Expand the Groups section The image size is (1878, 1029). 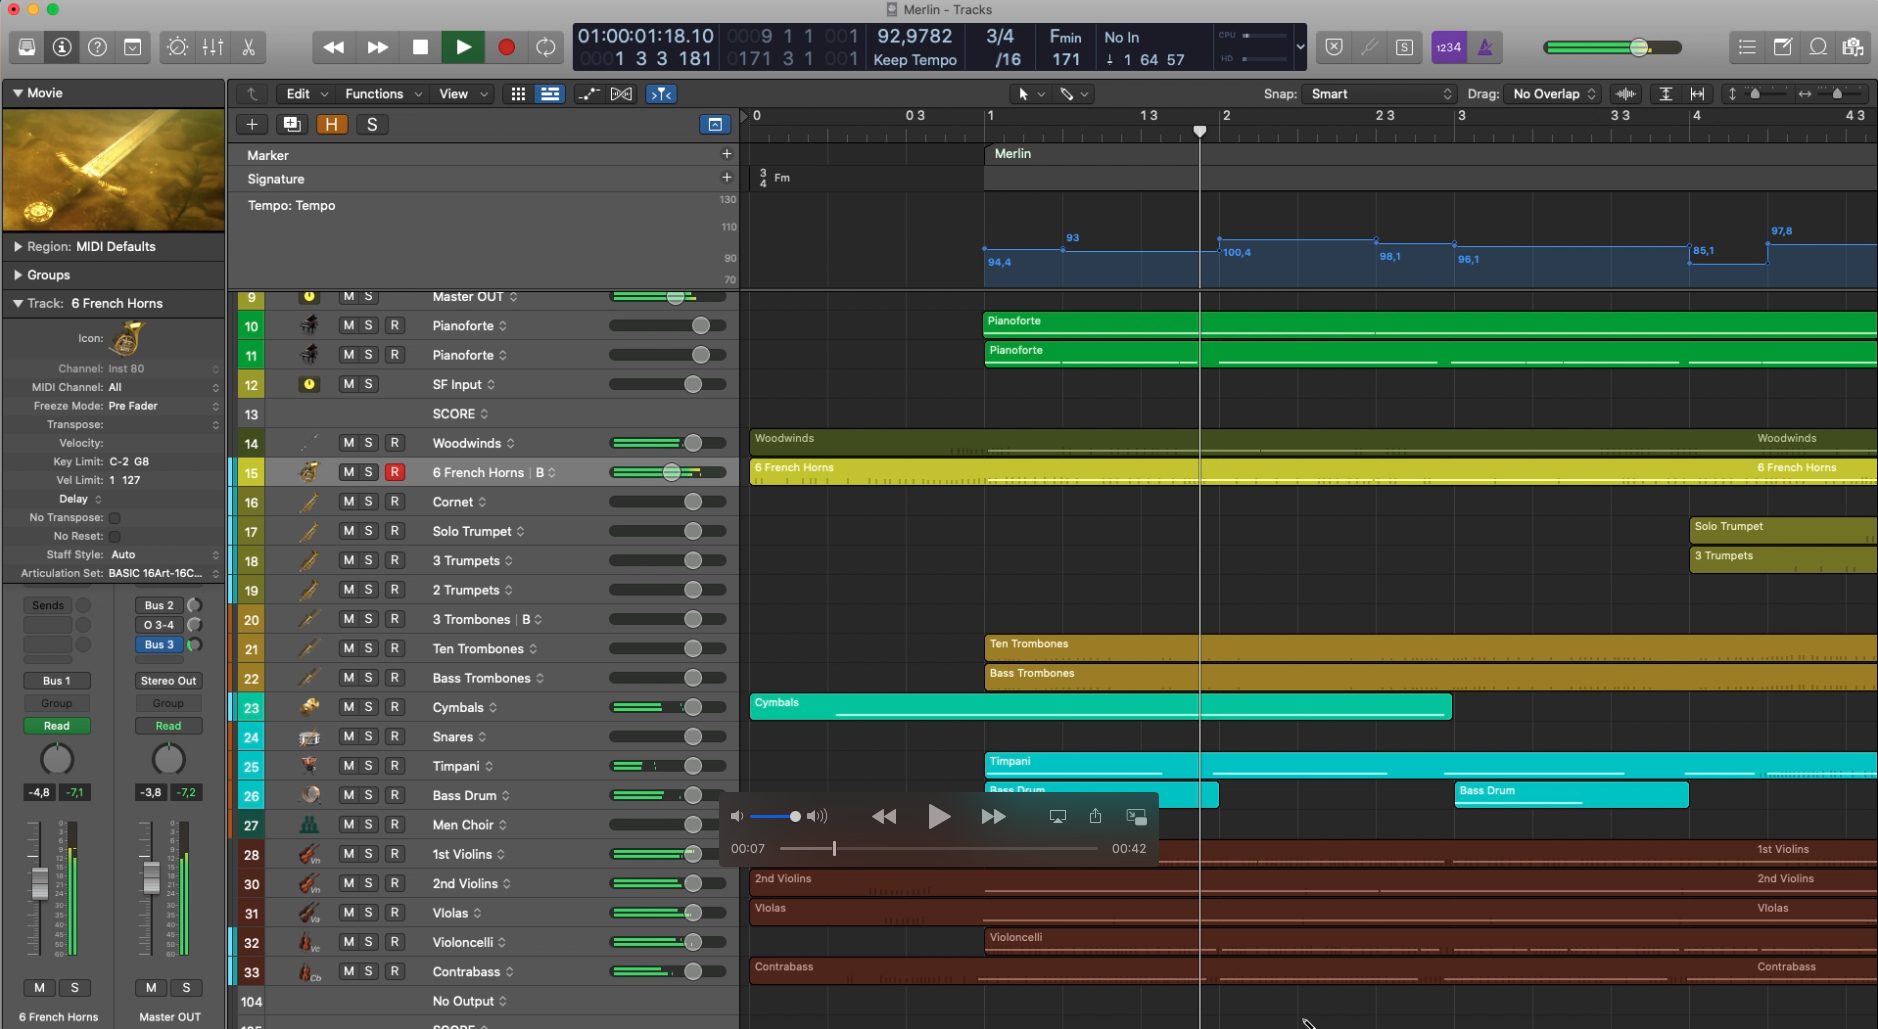[17, 275]
